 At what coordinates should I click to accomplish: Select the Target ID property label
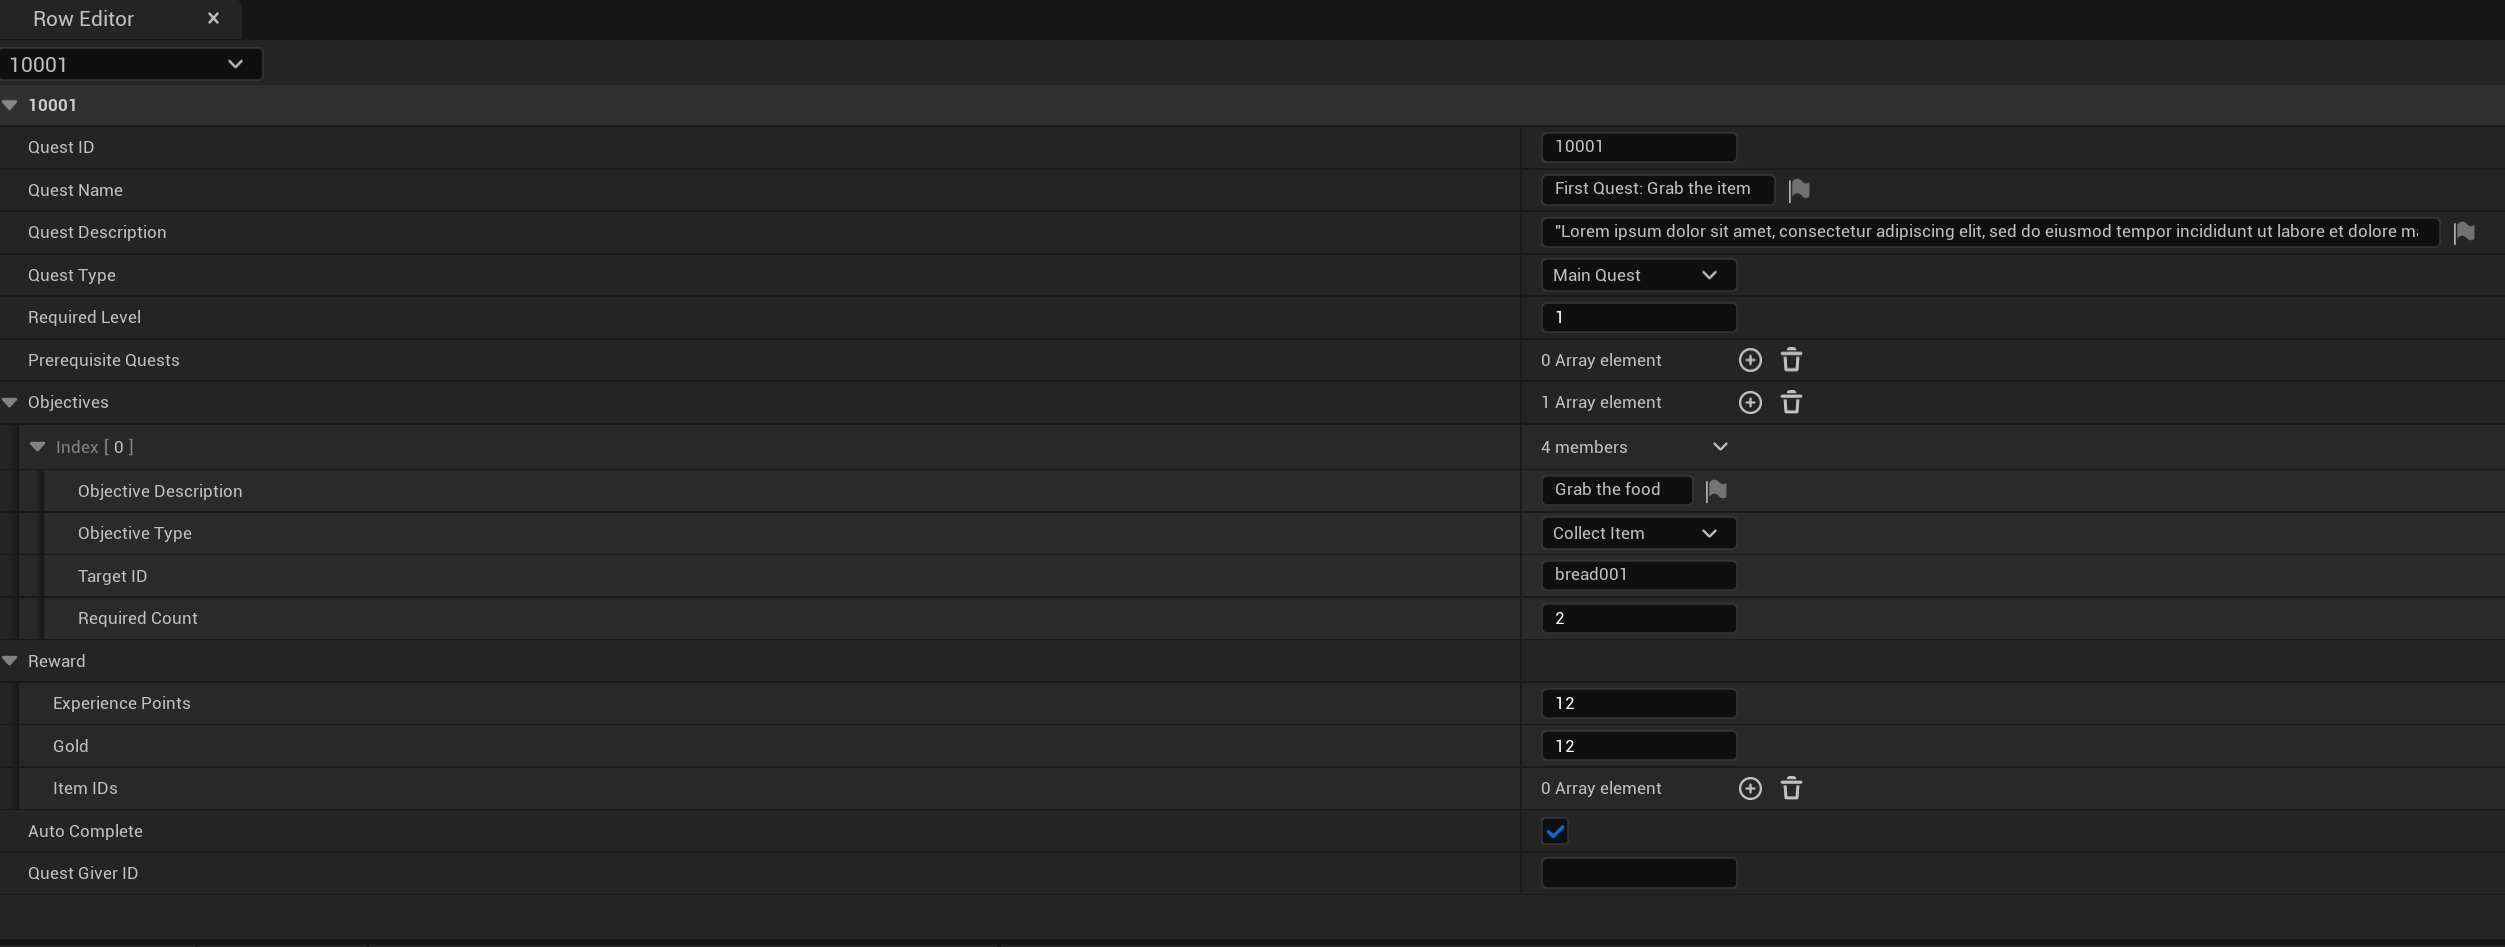point(112,576)
